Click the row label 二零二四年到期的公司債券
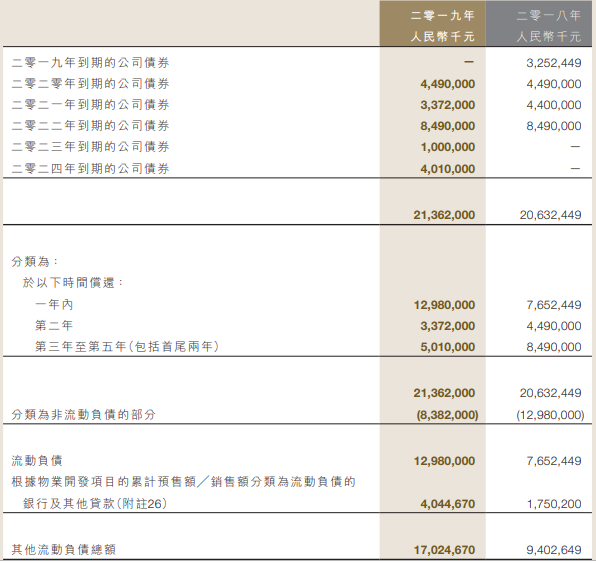596x563 pixels. coord(90,168)
